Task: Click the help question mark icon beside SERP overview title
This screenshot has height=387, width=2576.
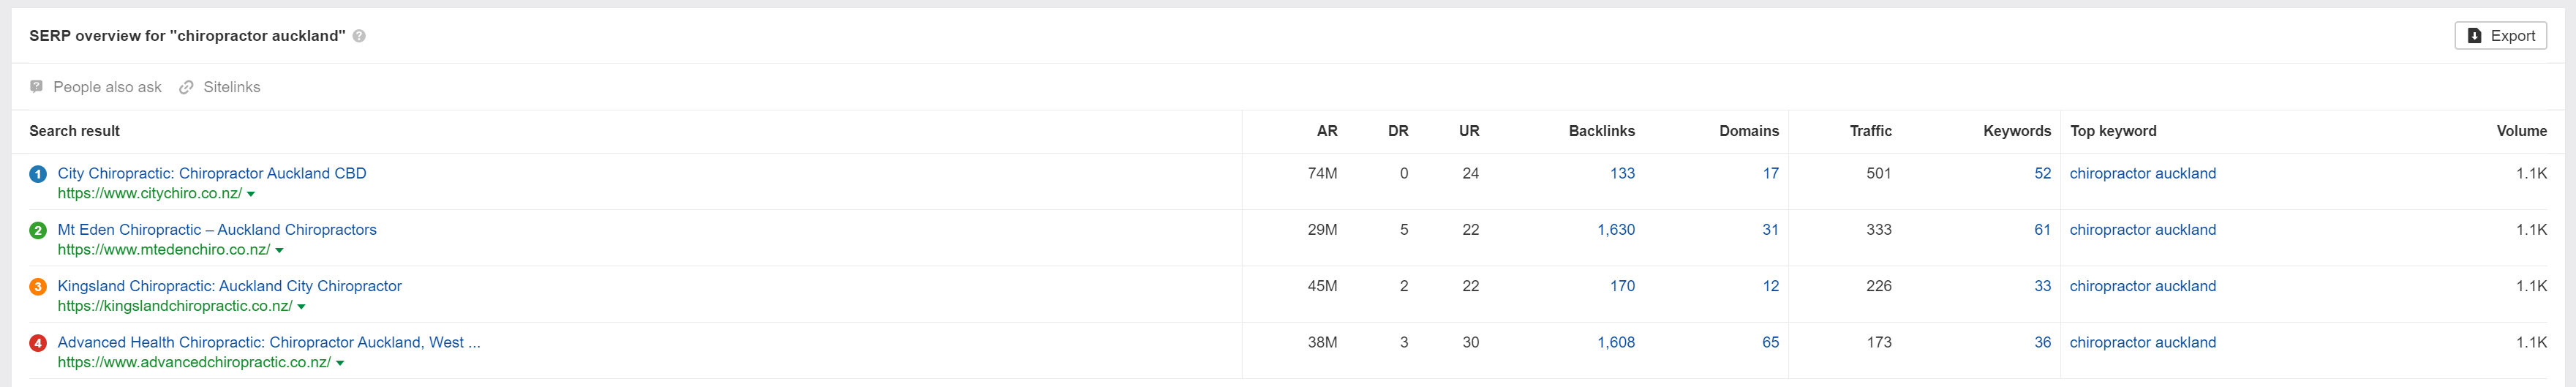Action: coord(359,36)
